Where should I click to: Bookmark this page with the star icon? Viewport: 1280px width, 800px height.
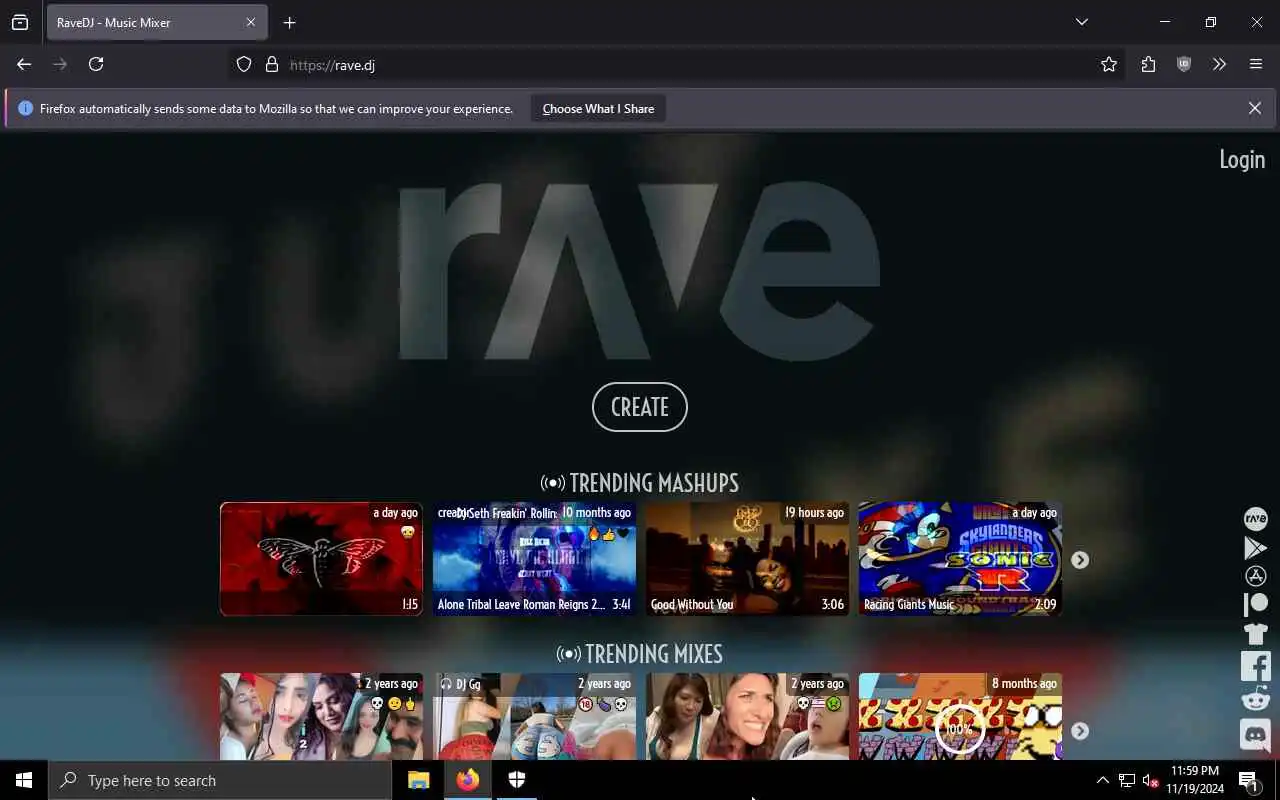[x=1109, y=64]
